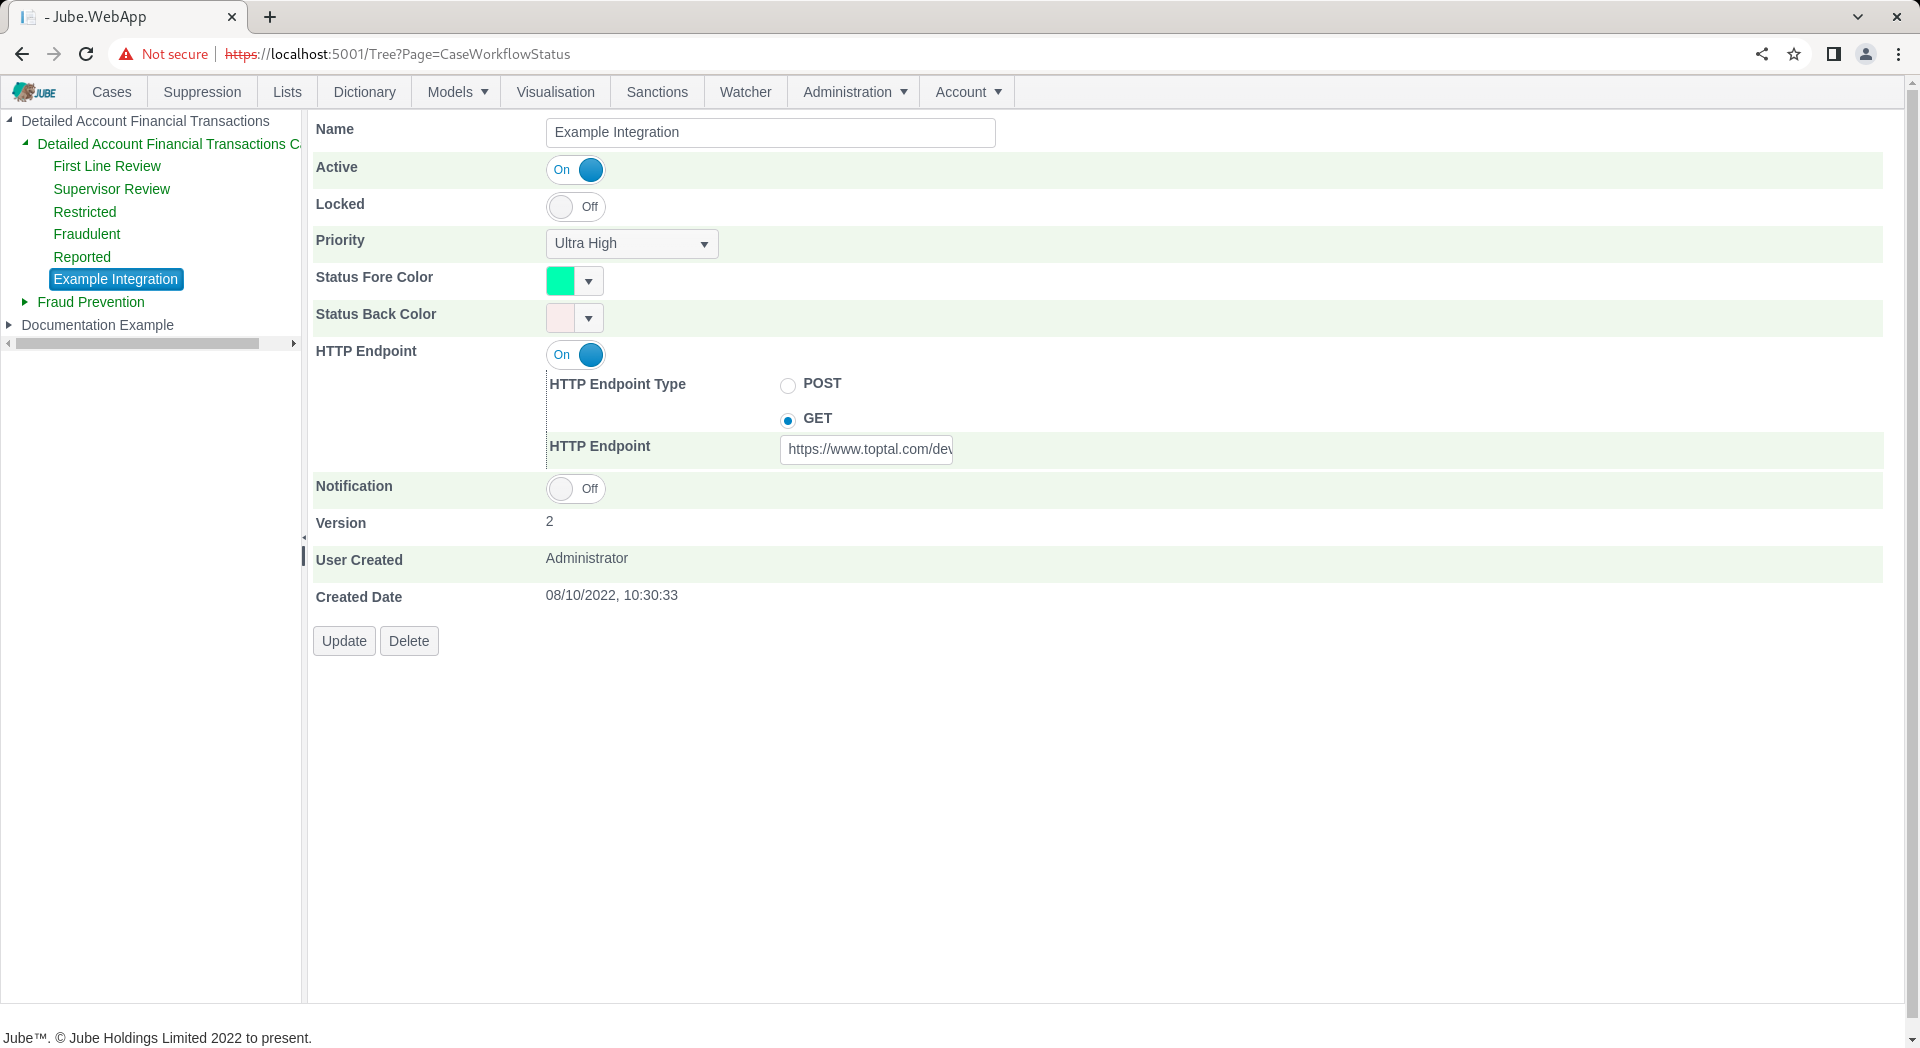Select the POST radio button
Screen dimensions: 1920x1048
coord(788,386)
